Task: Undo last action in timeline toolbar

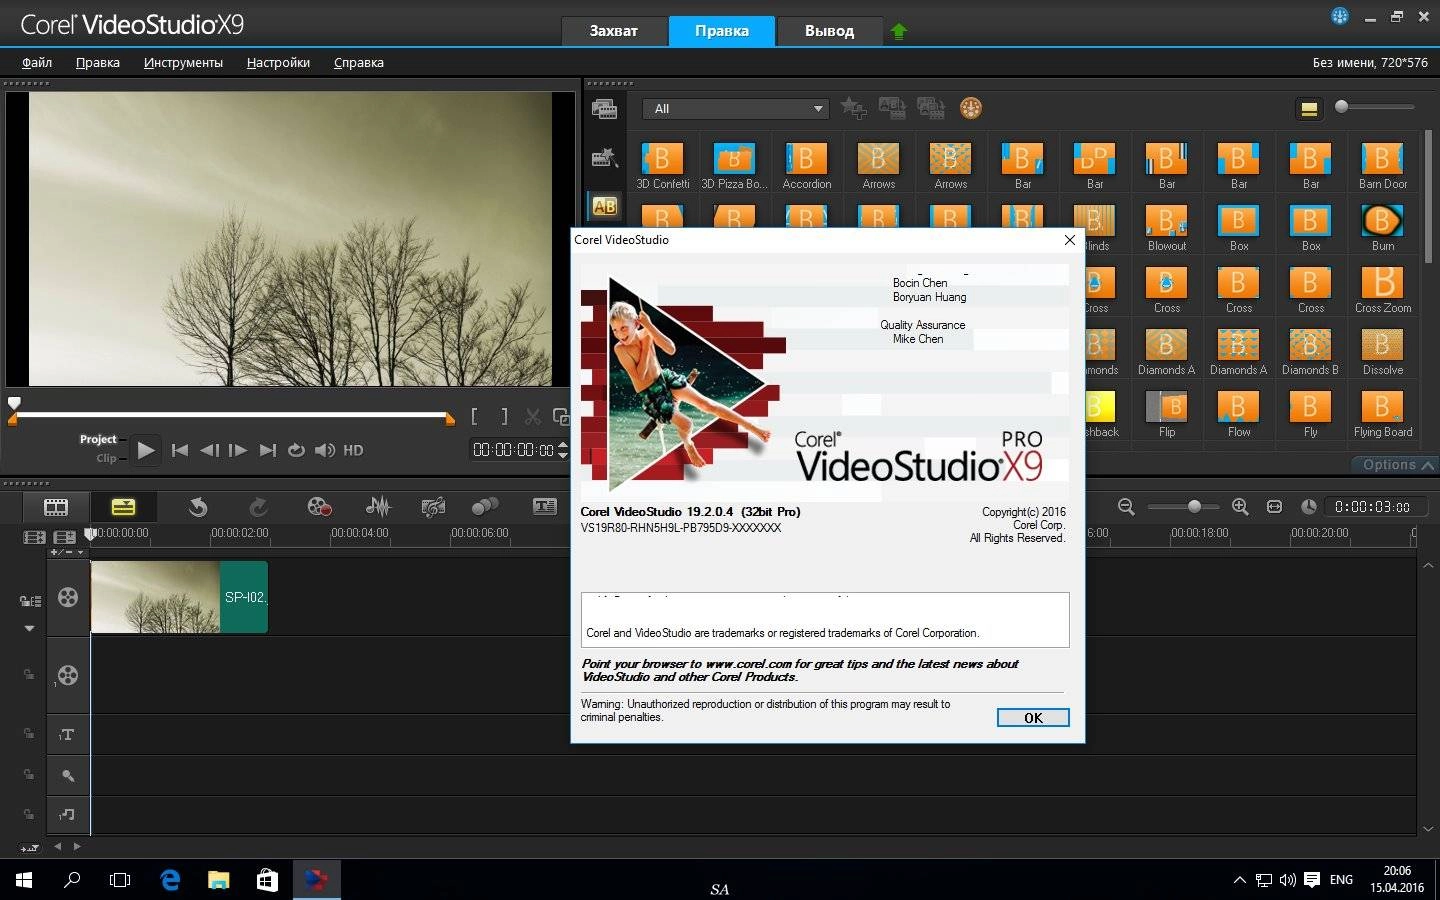Action: point(198,507)
